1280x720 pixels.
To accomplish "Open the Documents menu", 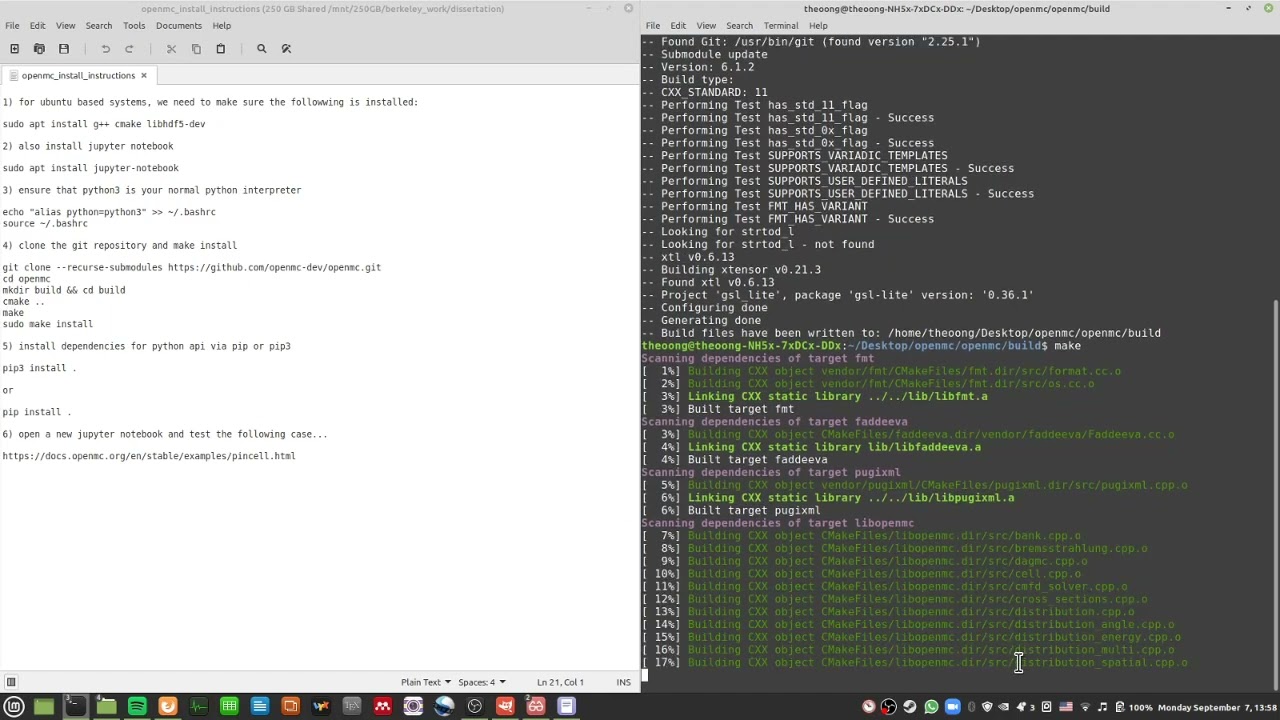I will point(179,25).
